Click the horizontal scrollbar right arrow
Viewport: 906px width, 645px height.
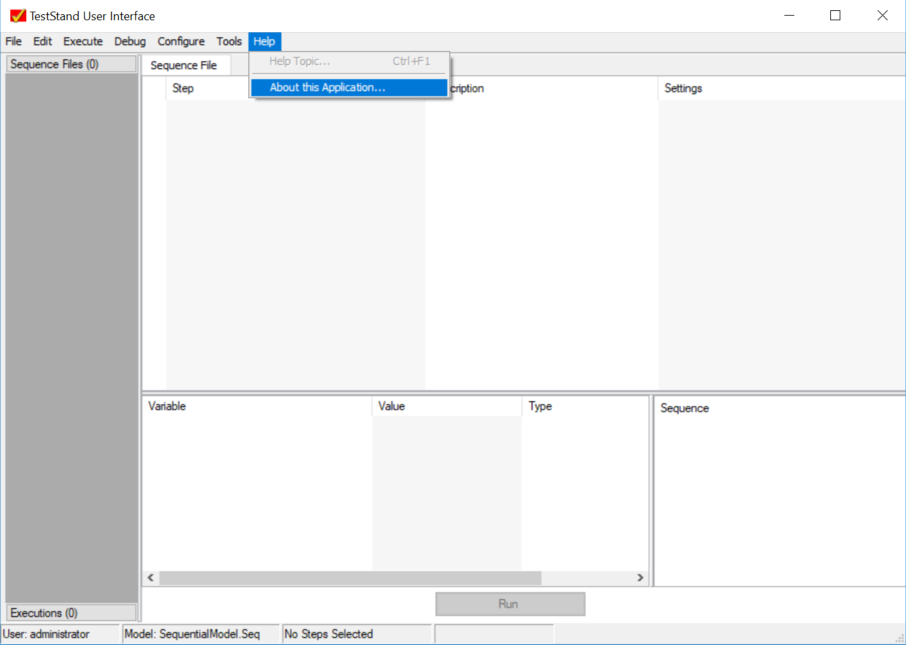point(640,577)
